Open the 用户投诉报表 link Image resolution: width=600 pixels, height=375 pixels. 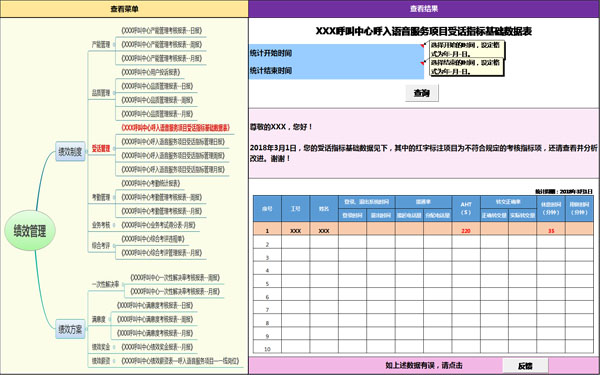150,72
